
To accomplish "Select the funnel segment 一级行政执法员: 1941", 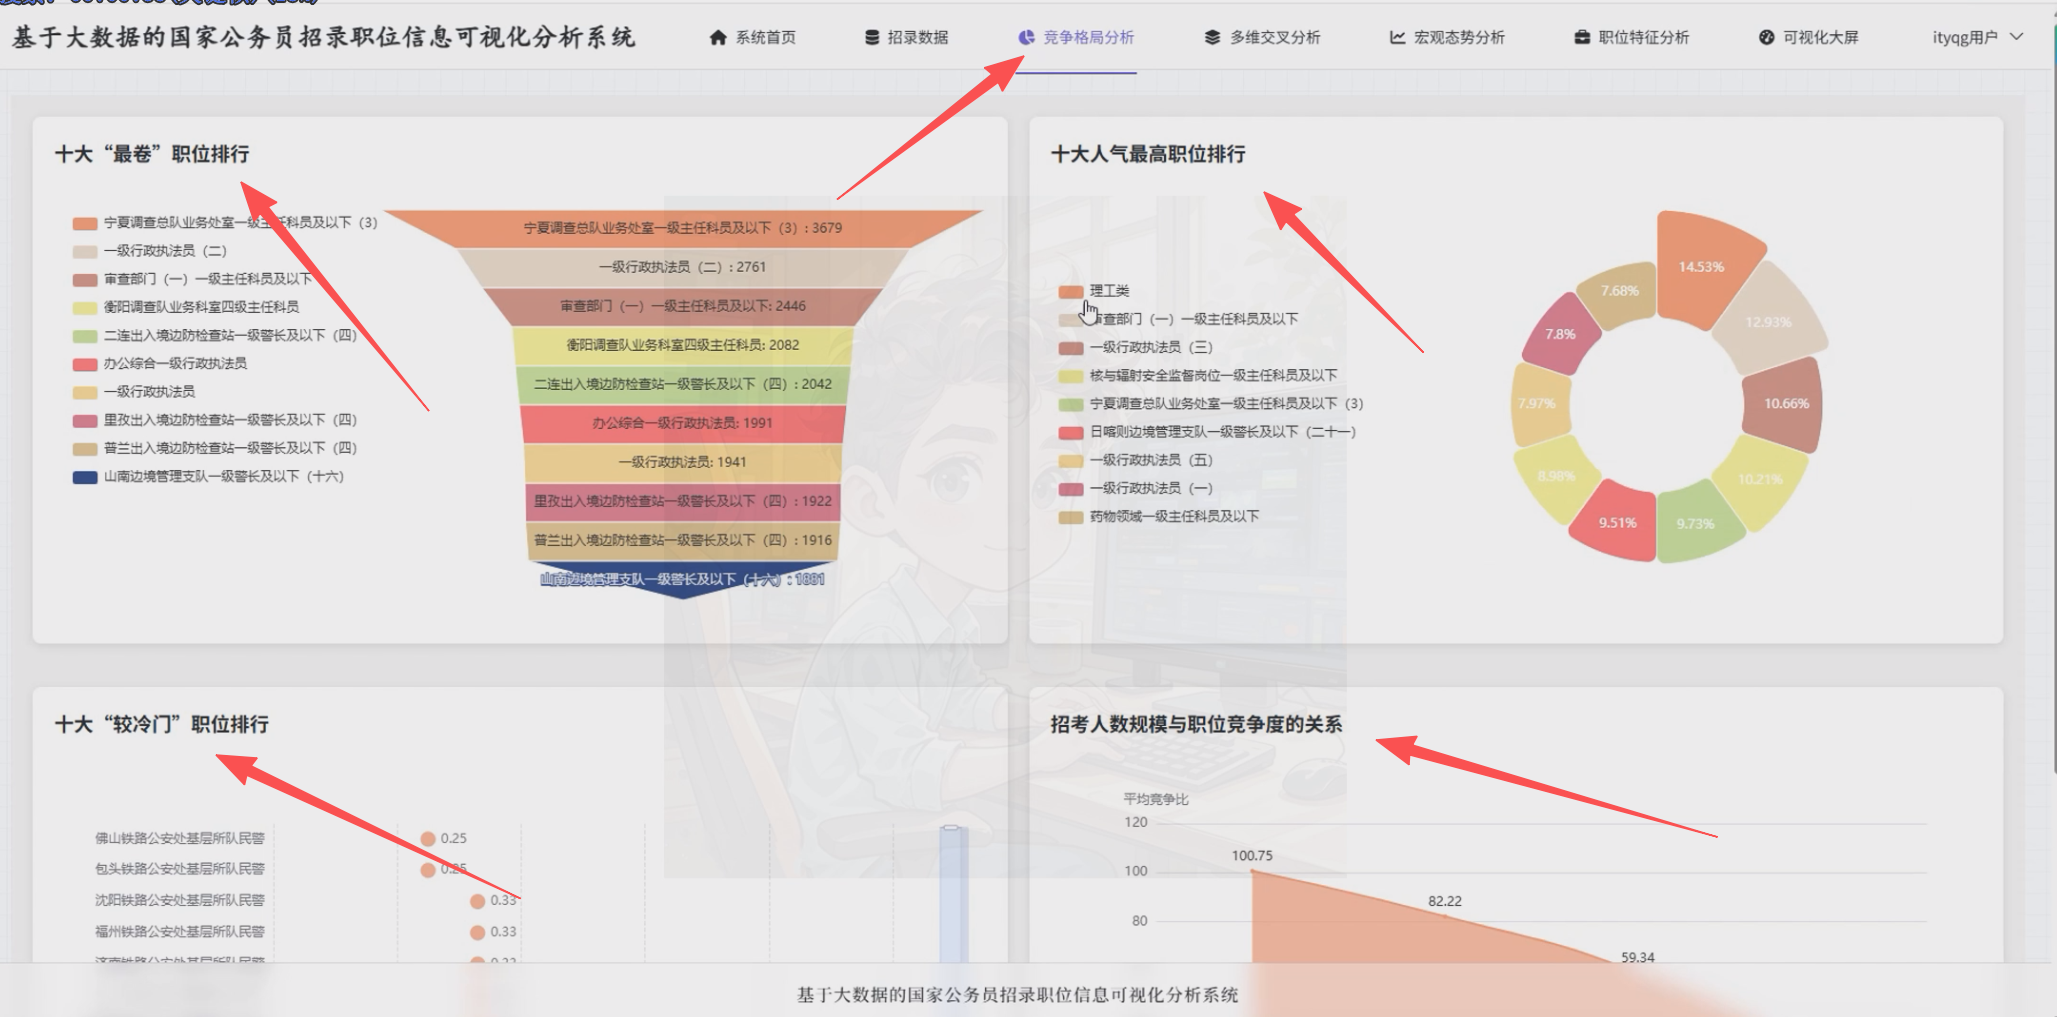I will [x=683, y=462].
